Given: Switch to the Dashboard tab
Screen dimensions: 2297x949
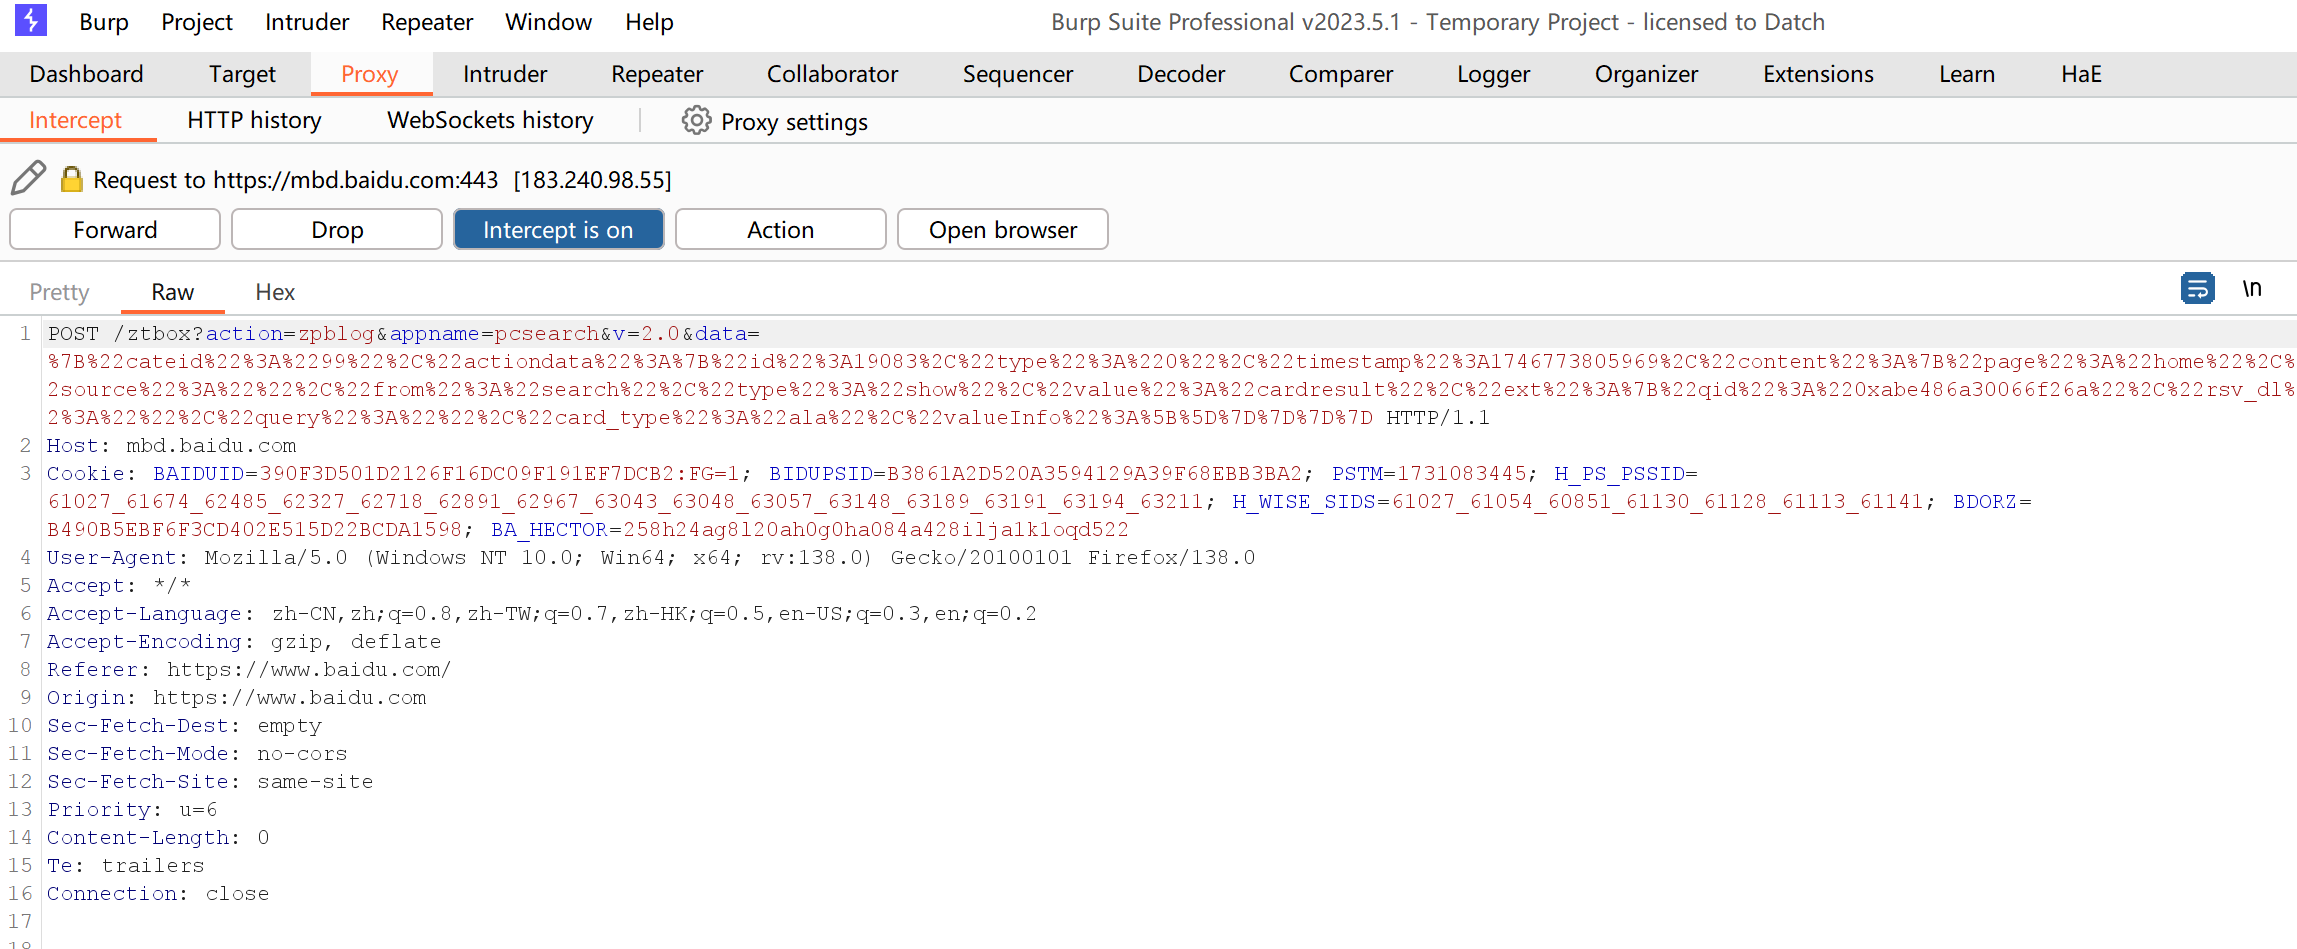Looking at the screenshot, I should 87,74.
